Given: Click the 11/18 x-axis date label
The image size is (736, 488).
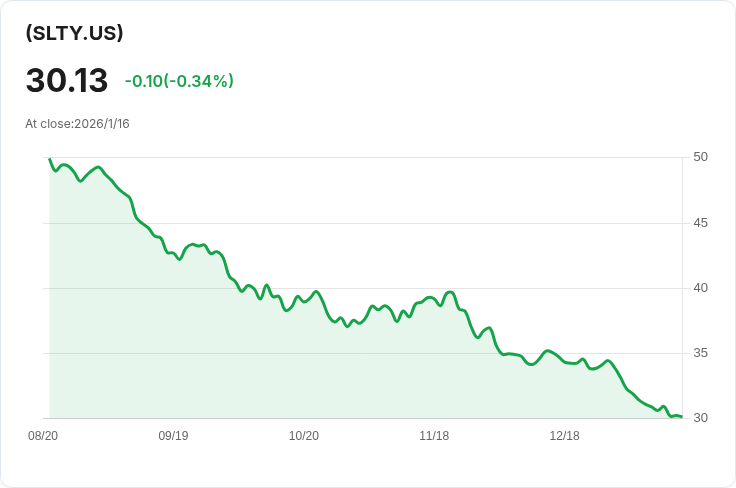Looking at the screenshot, I should click(x=434, y=436).
